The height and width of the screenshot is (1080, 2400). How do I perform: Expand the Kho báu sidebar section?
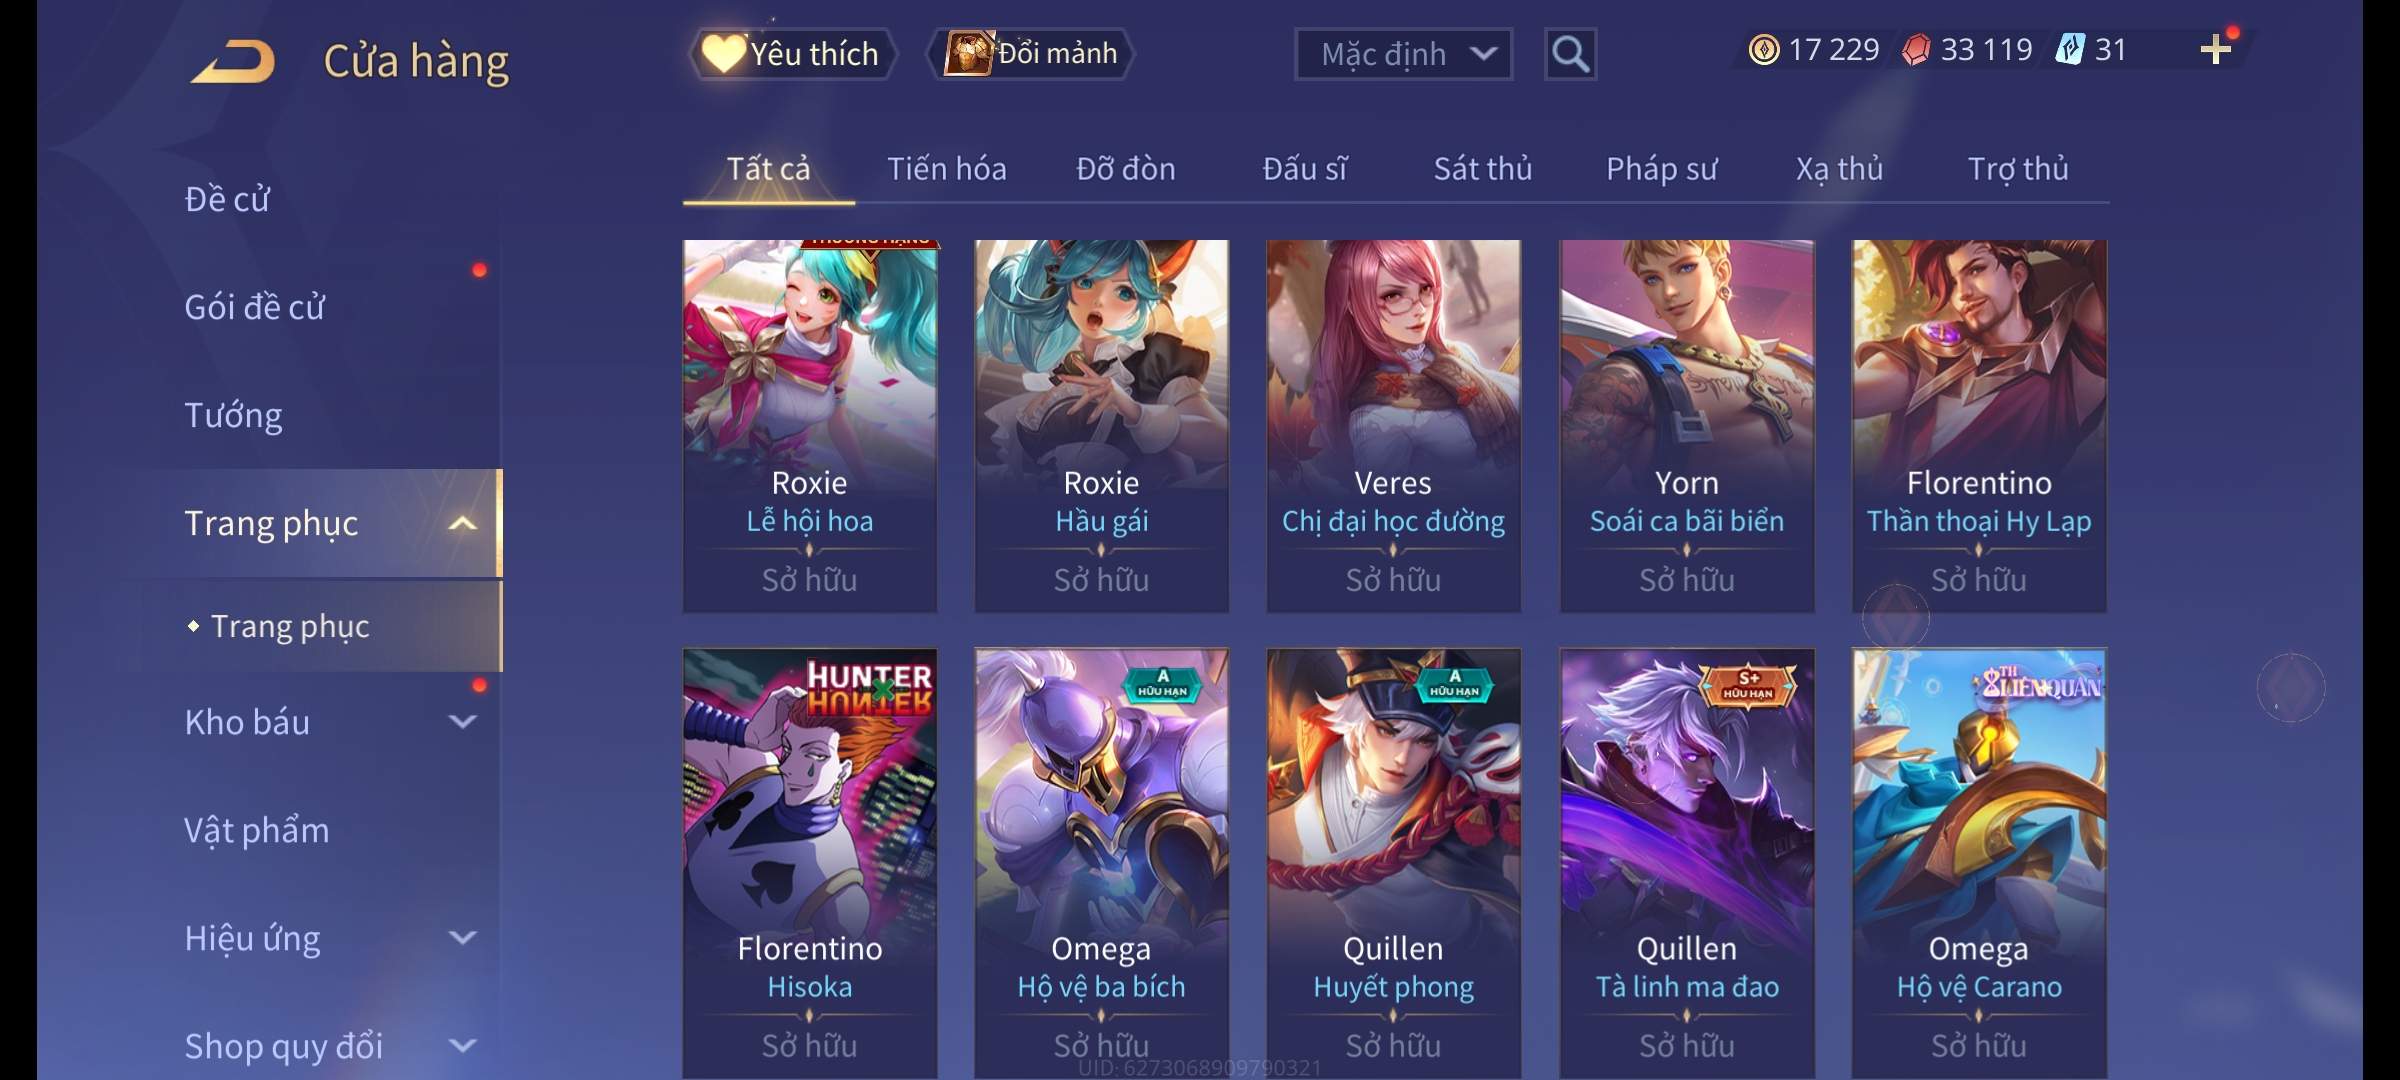462,721
